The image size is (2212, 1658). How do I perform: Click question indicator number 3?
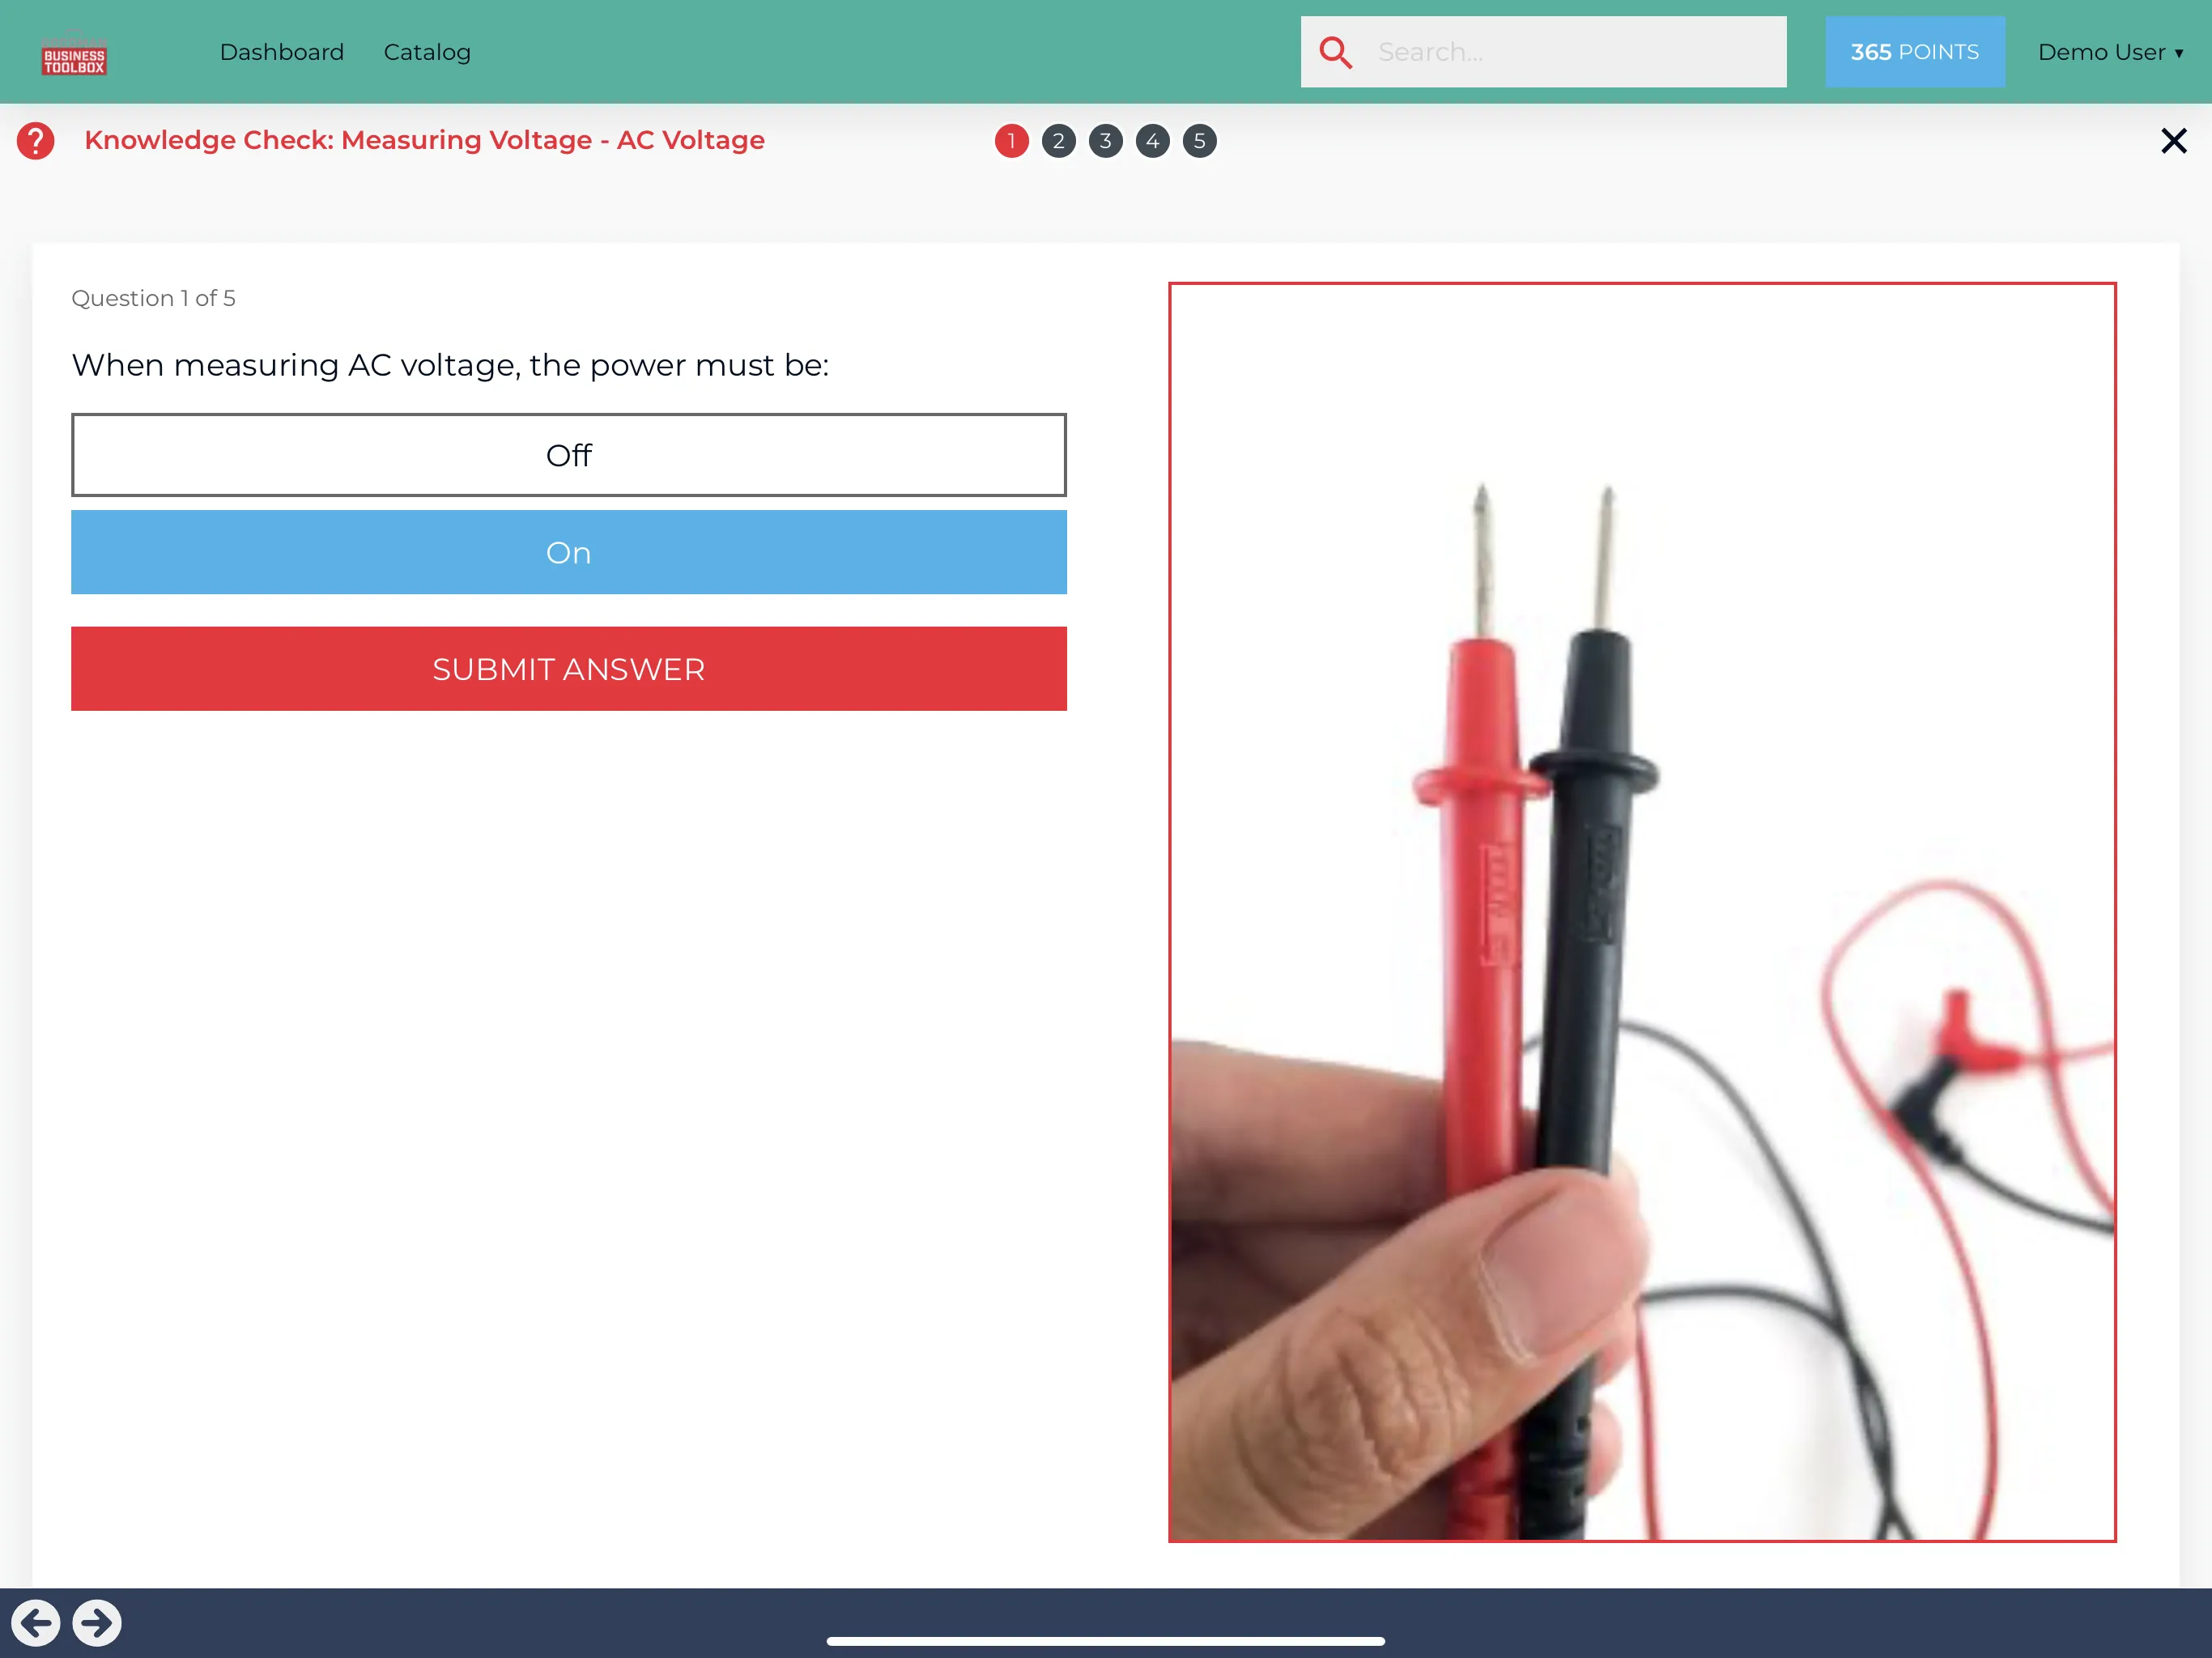pos(1106,139)
